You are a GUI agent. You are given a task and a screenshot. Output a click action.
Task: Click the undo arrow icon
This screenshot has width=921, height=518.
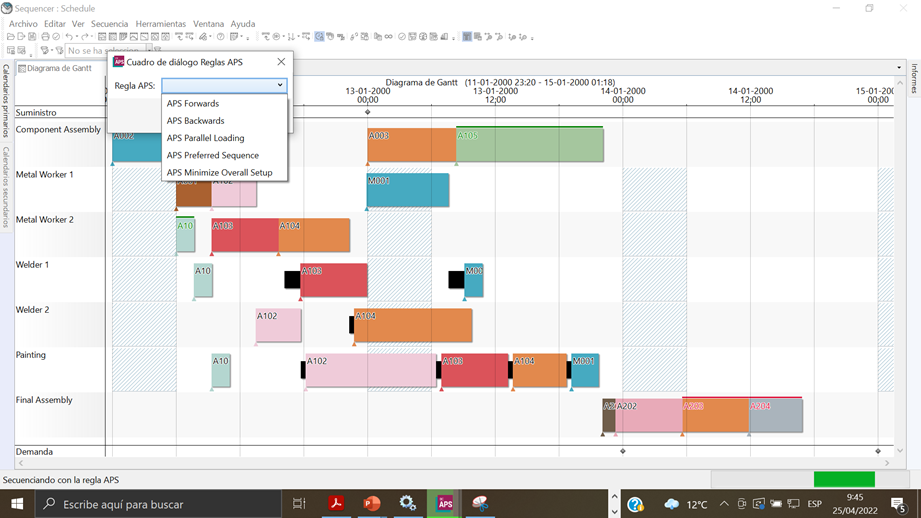(69, 36)
